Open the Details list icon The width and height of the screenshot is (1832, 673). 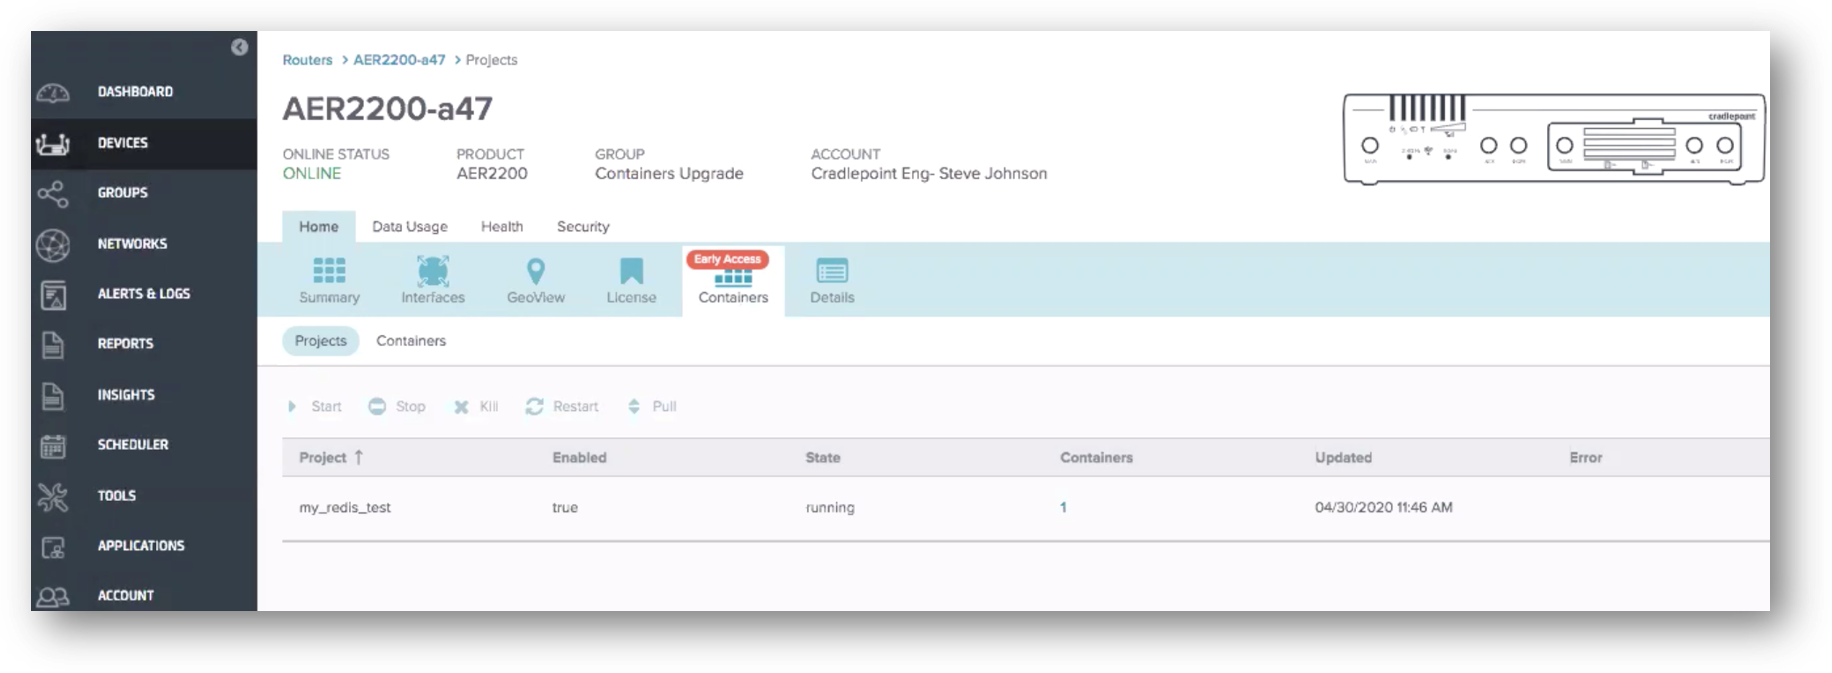[x=832, y=271]
